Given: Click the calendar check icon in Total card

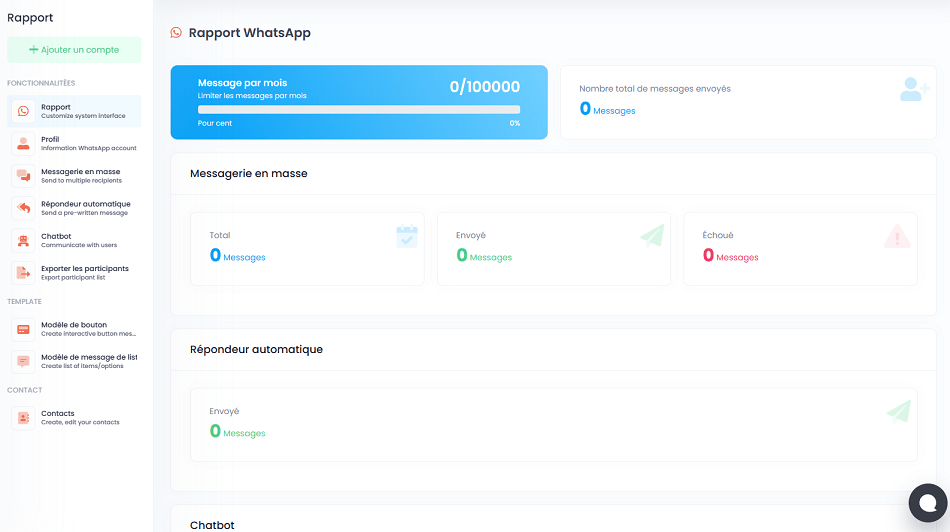Looking at the screenshot, I should 407,236.
